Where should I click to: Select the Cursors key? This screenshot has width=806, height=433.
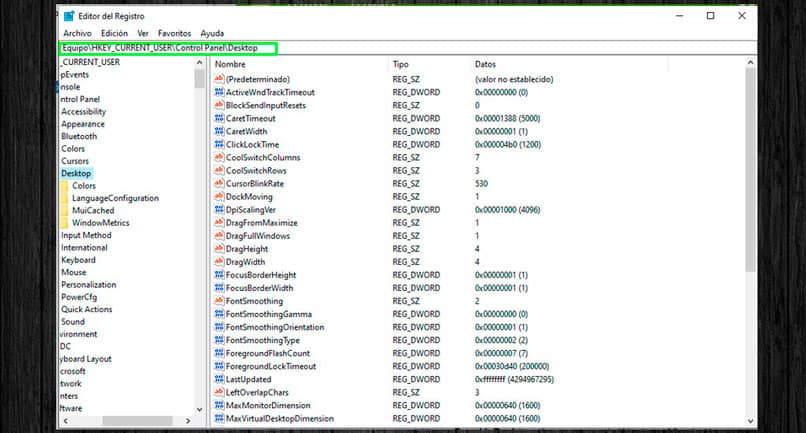tap(75, 161)
